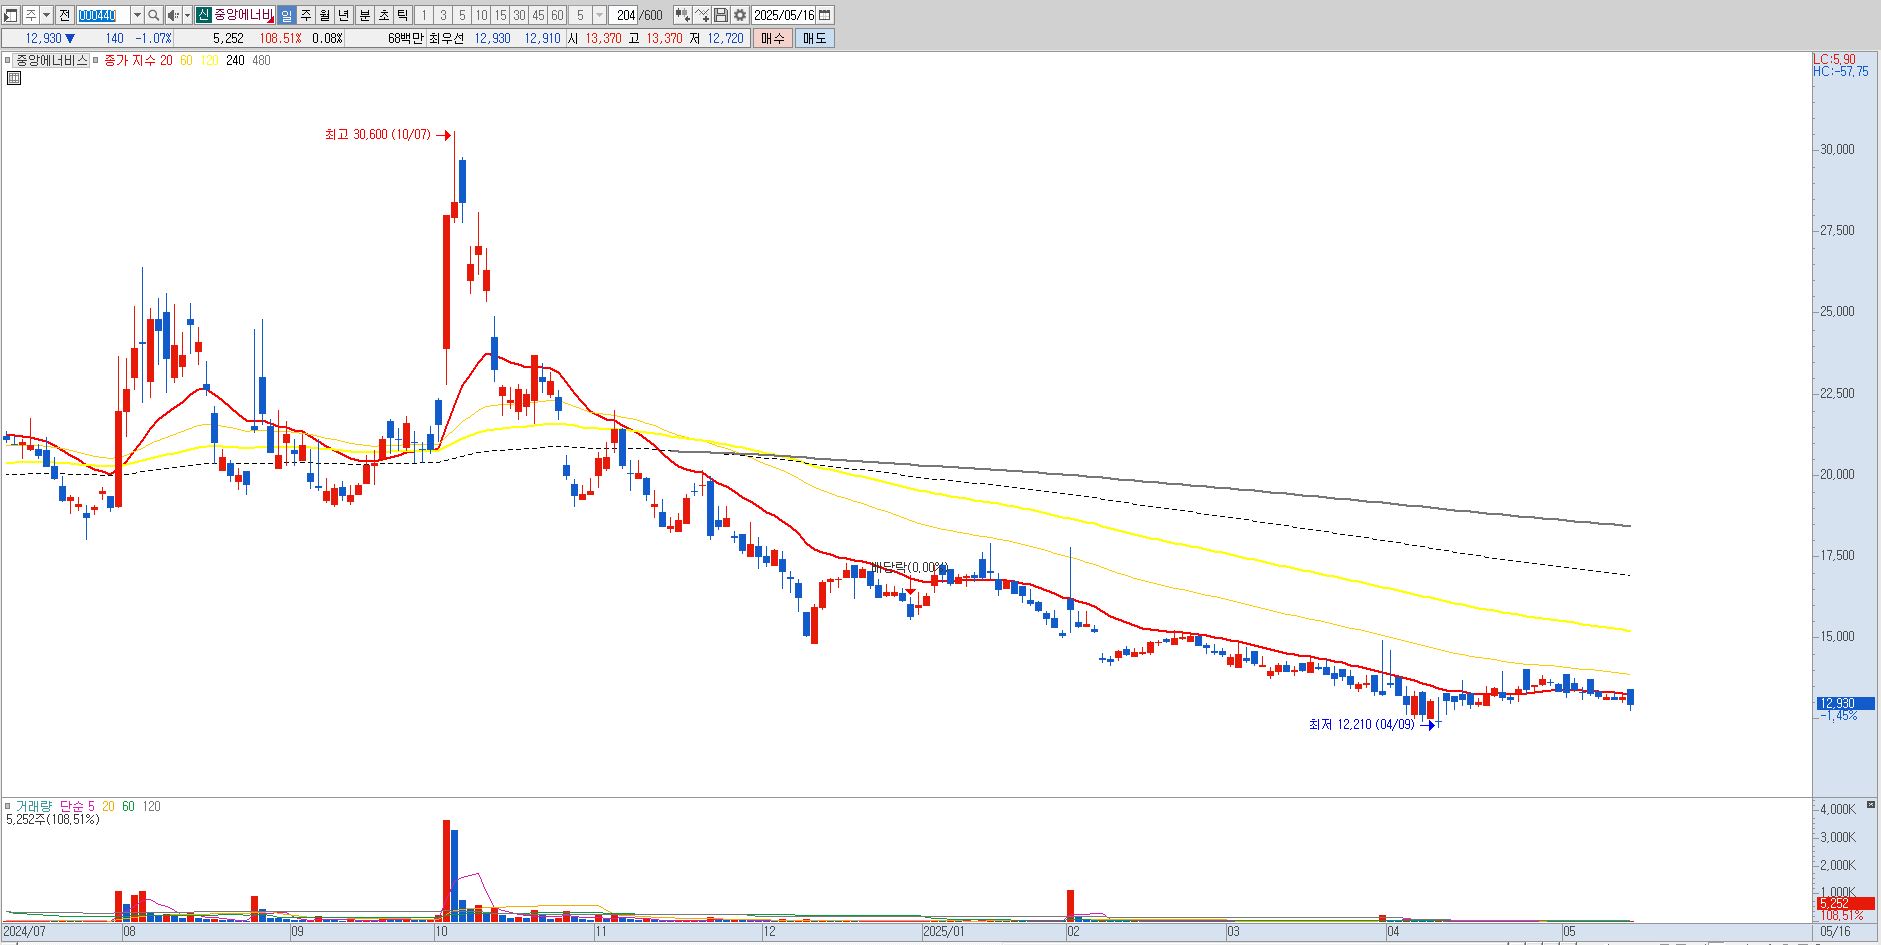The height and width of the screenshot is (945, 1881).
Task: Click the 000440 stock code field
Action: point(103,15)
